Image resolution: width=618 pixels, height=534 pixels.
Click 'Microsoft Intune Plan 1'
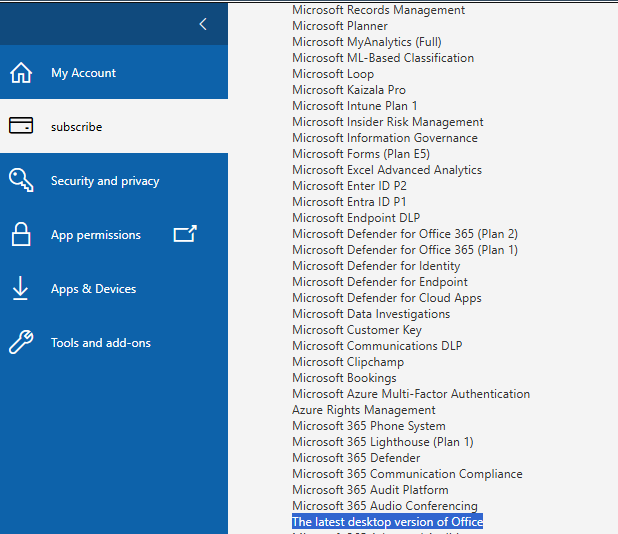(354, 106)
